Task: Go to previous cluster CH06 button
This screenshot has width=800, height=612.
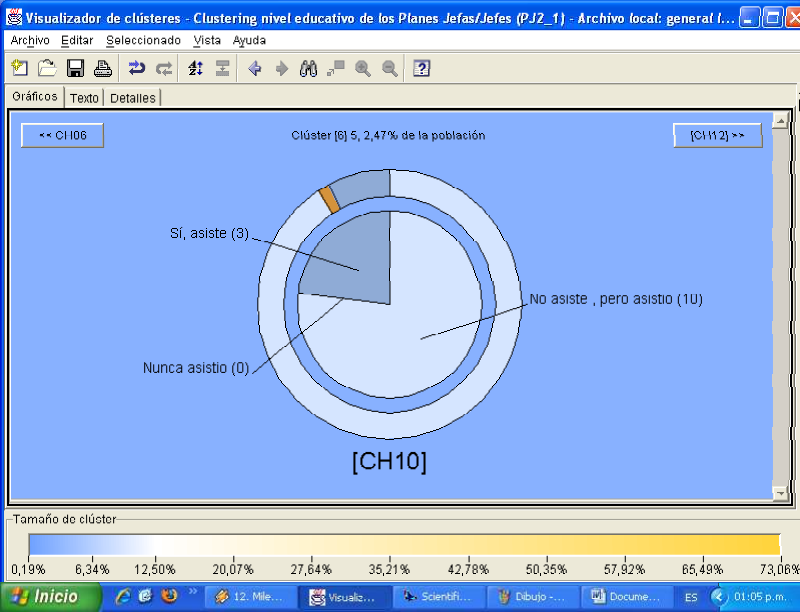Action: point(62,135)
